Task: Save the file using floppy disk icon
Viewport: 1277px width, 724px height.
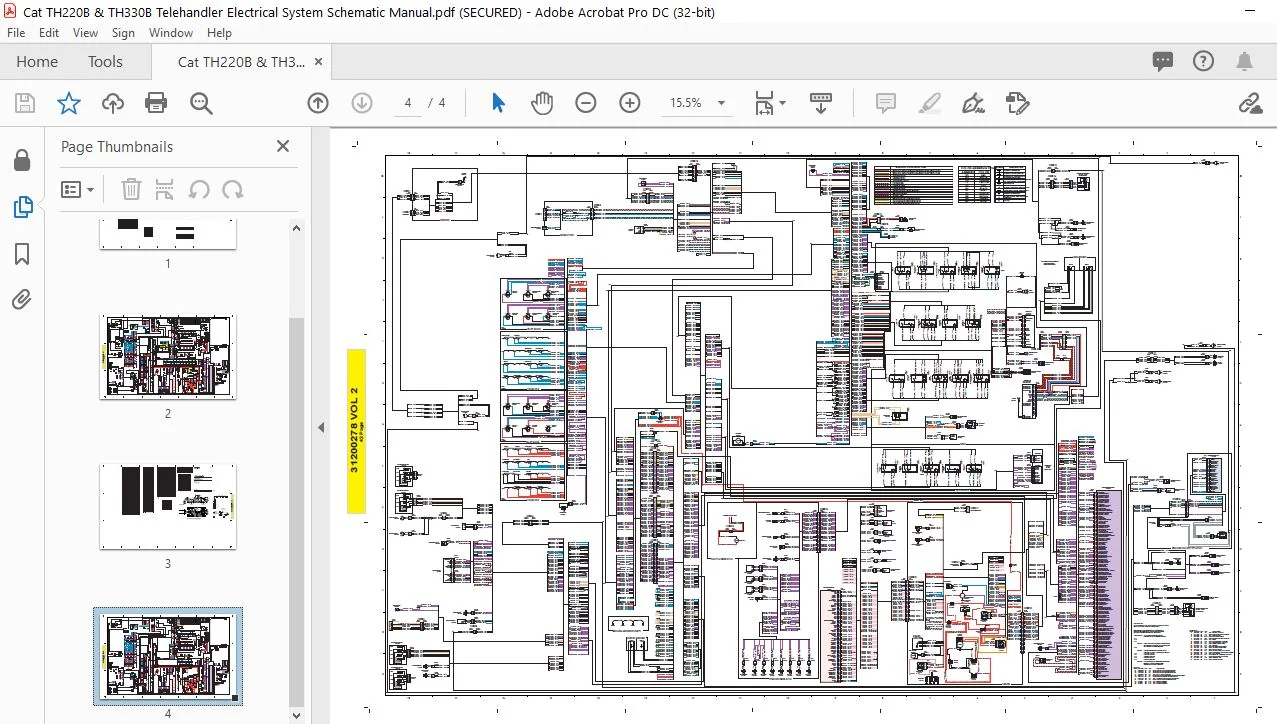Action: pos(25,103)
